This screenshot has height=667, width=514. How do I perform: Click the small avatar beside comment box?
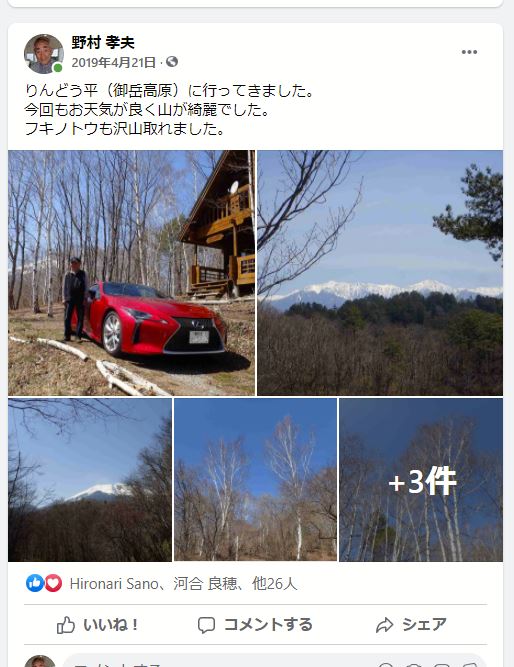(40, 662)
